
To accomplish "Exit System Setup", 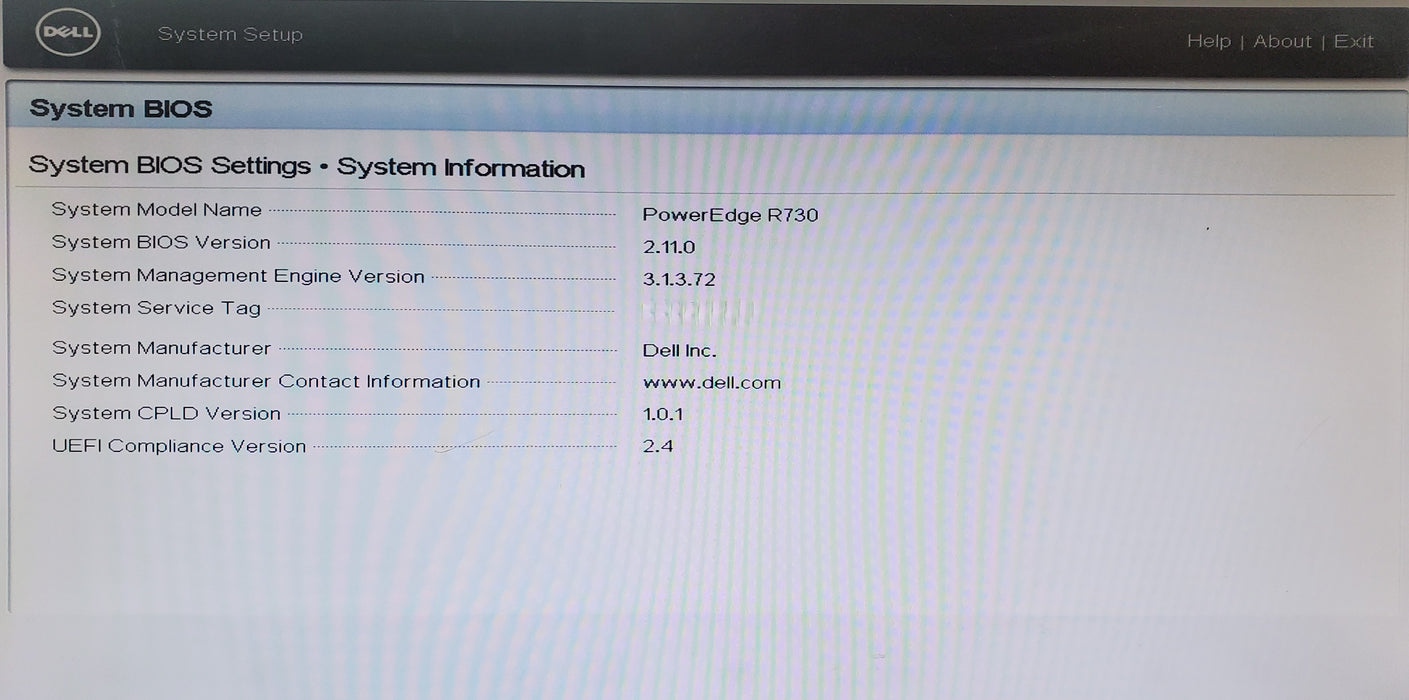I will 1353,41.
